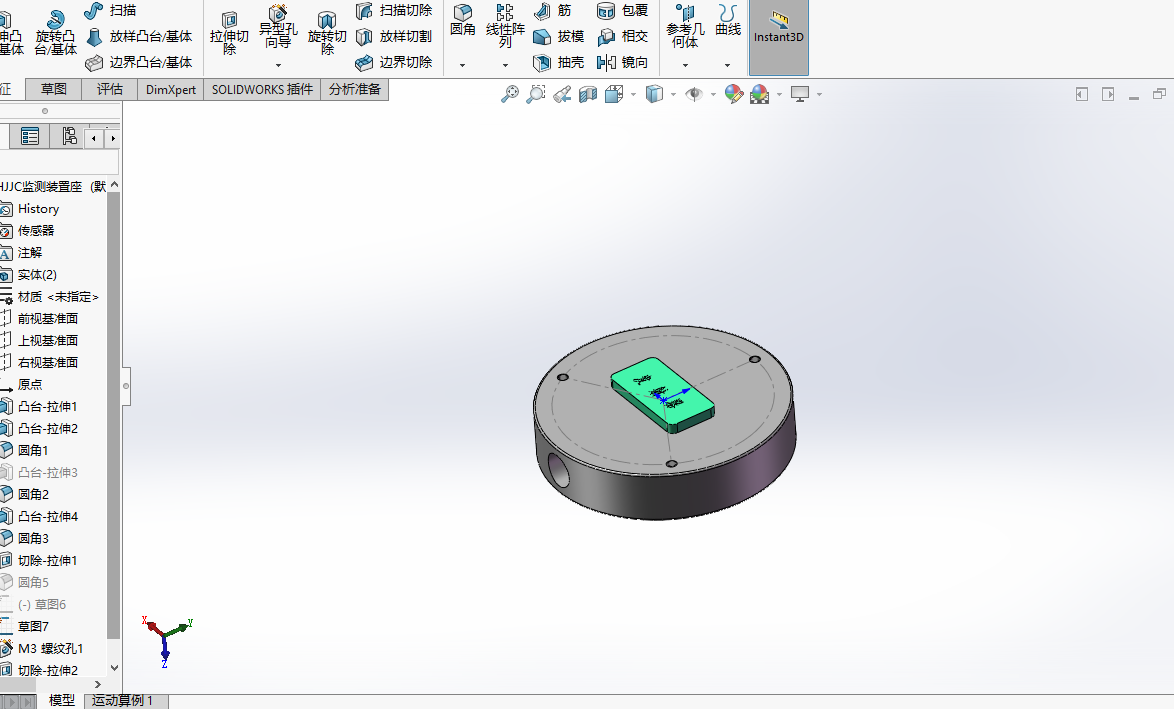Activate the 旋转凸台/基体 revolve tool
This screenshot has width=1174, height=709.
[55, 33]
